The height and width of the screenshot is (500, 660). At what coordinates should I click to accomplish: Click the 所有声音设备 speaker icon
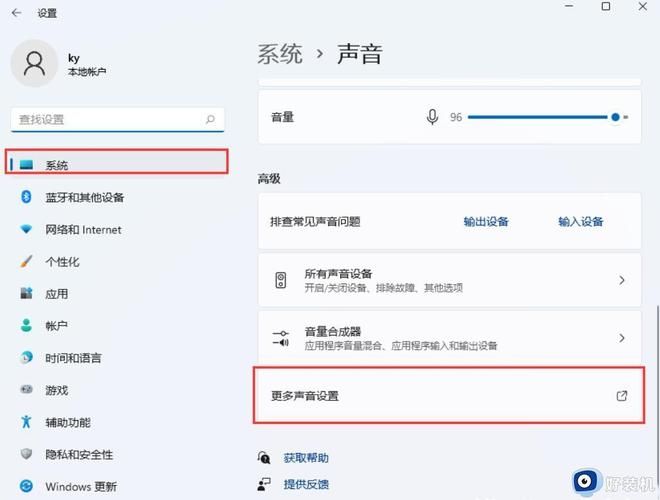click(282, 280)
